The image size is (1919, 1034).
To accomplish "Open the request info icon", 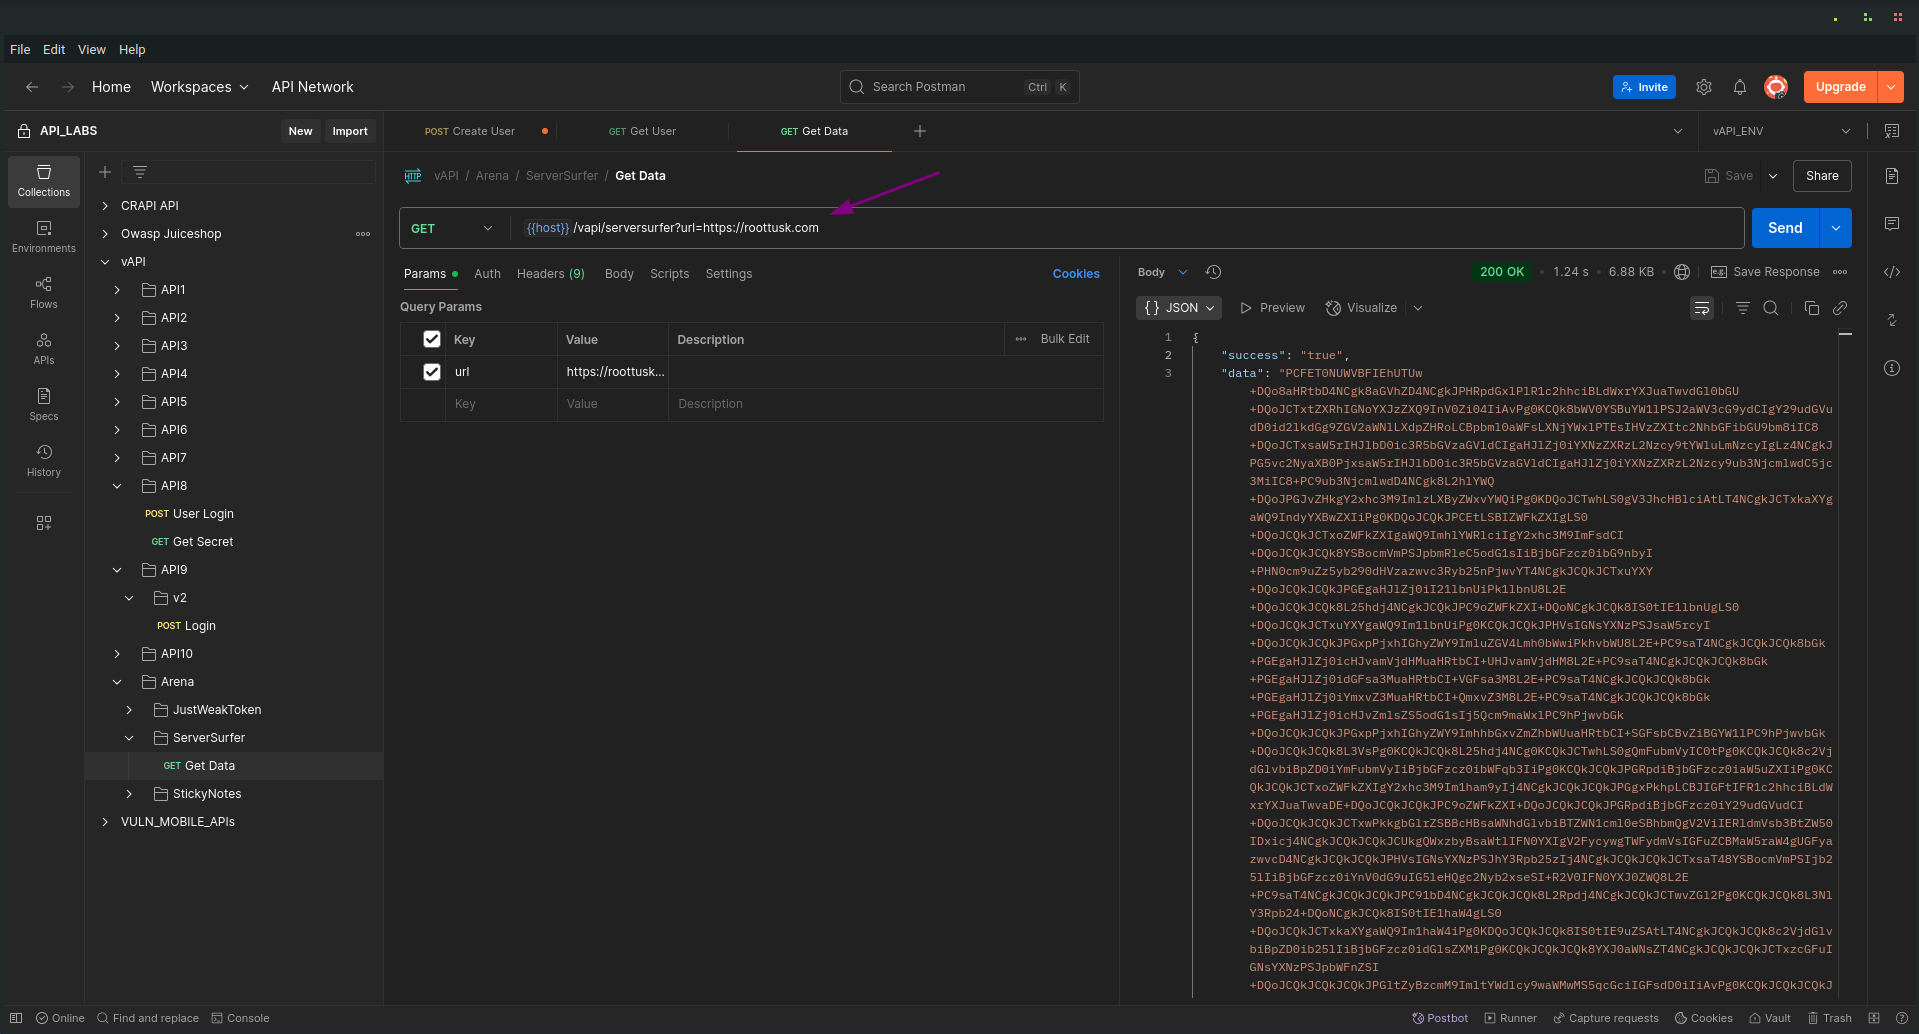I will (x=1892, y=368).
